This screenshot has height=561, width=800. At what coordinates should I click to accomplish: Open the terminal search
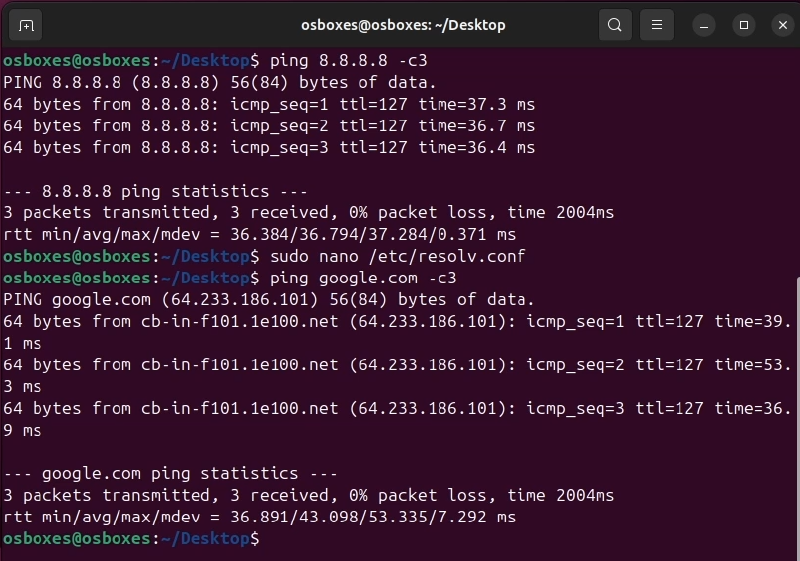click(x=615, y=25)
